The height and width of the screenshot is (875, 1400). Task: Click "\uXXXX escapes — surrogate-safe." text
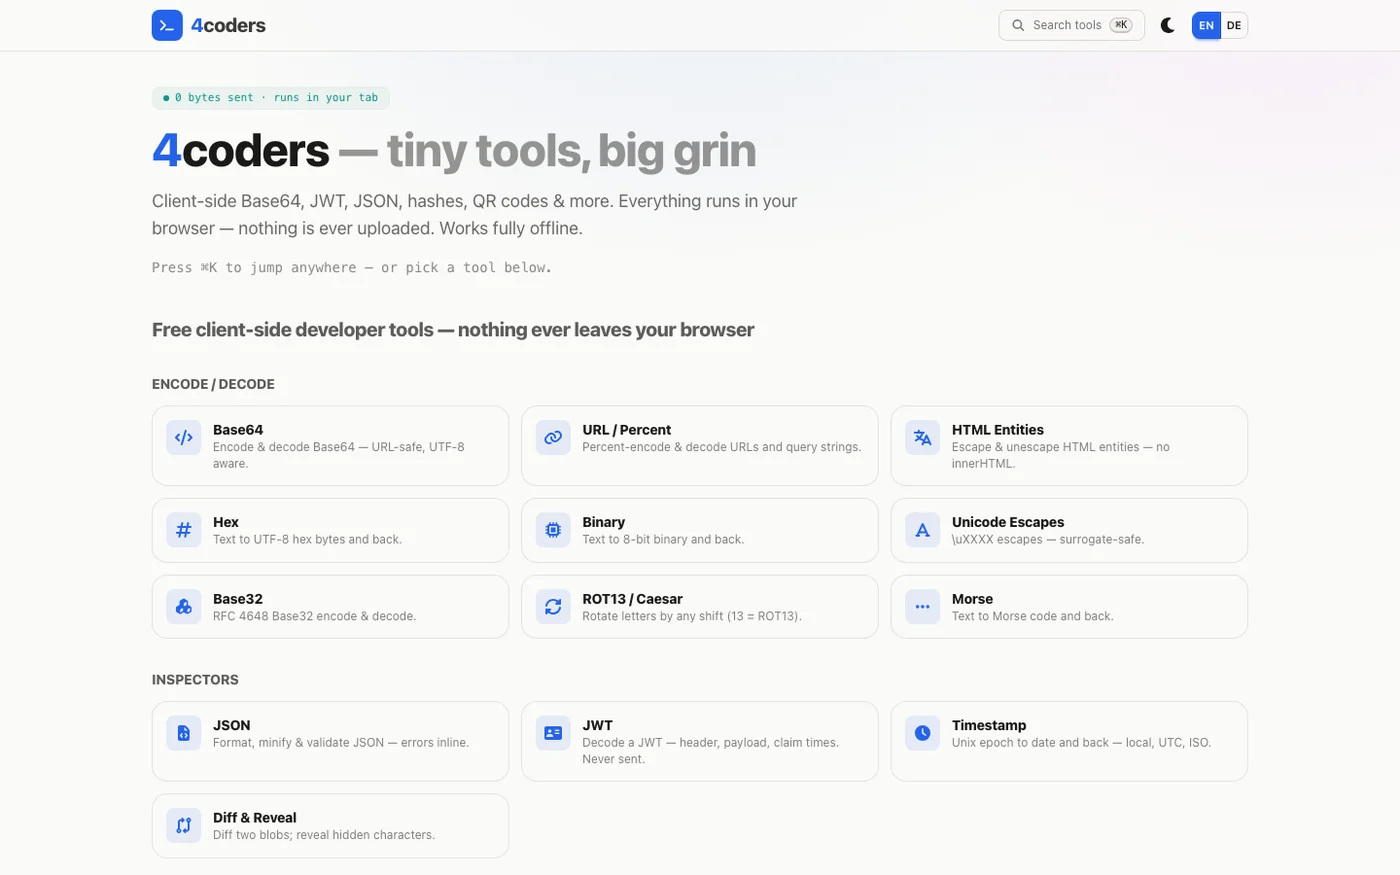tap(1048, 539)
